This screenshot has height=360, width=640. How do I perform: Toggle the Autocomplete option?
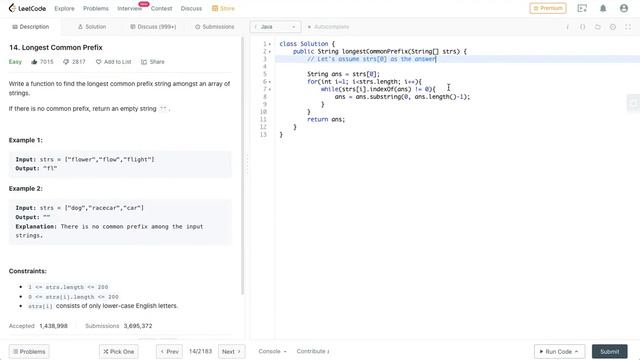pyautogui.click(x=328, y=27)
